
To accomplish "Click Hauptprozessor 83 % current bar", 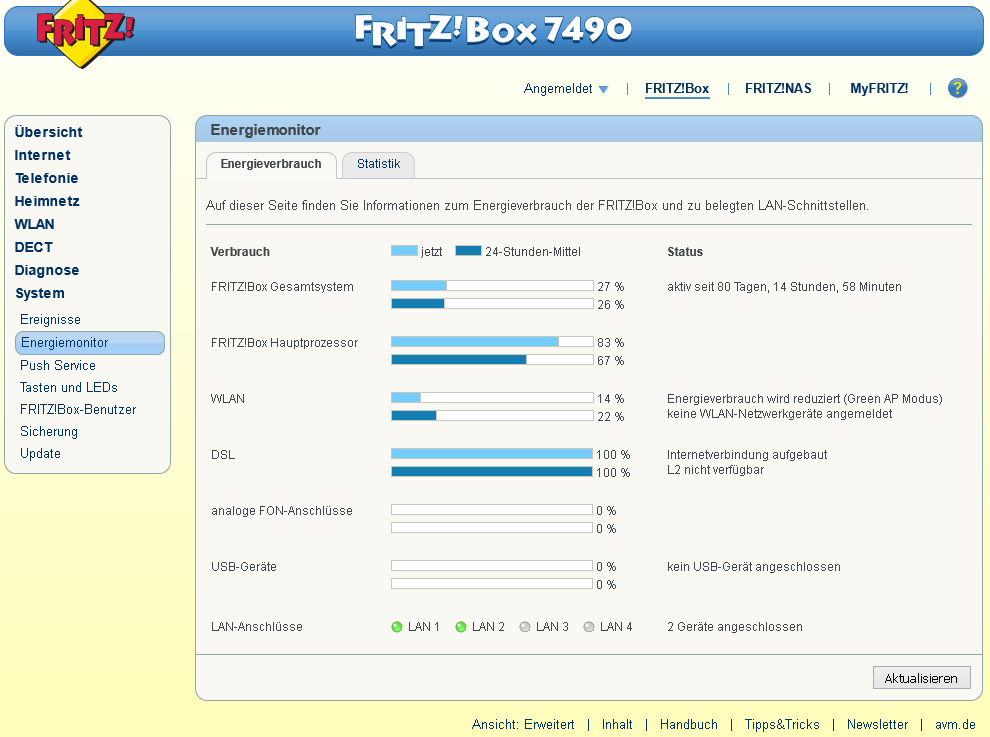I will tap(492, 342).
